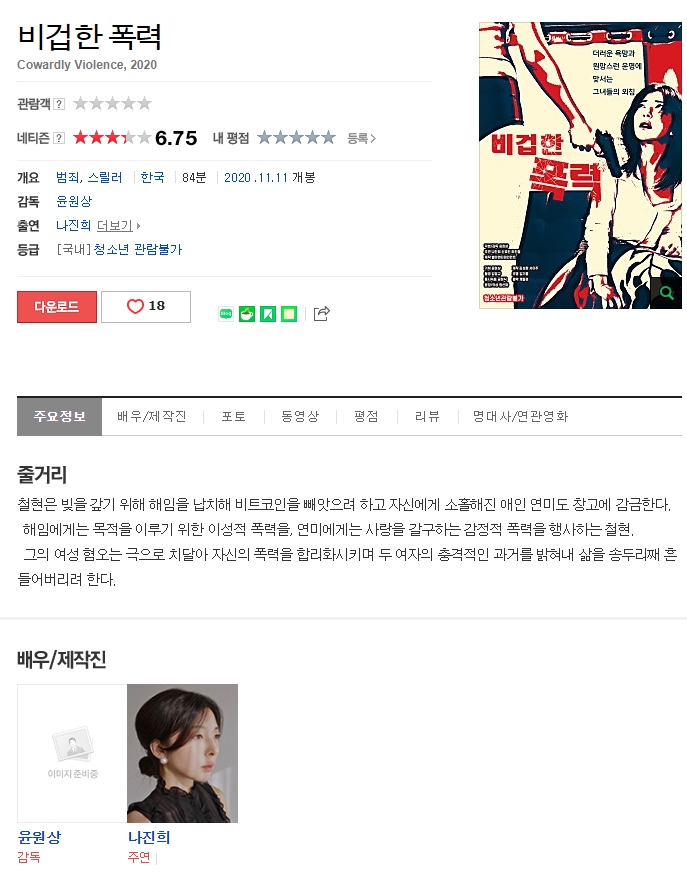The height and width of the screenshot is (878, 687).
Task: Share the movie to Naver Blog
Action: [226, 314]
